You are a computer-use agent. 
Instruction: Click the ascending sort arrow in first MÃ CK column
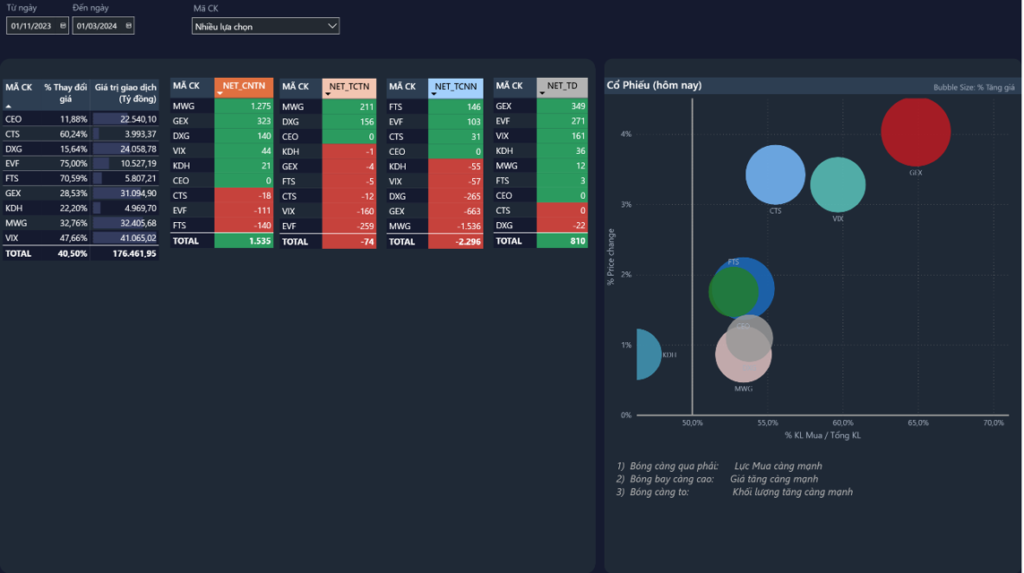[9, 105]
